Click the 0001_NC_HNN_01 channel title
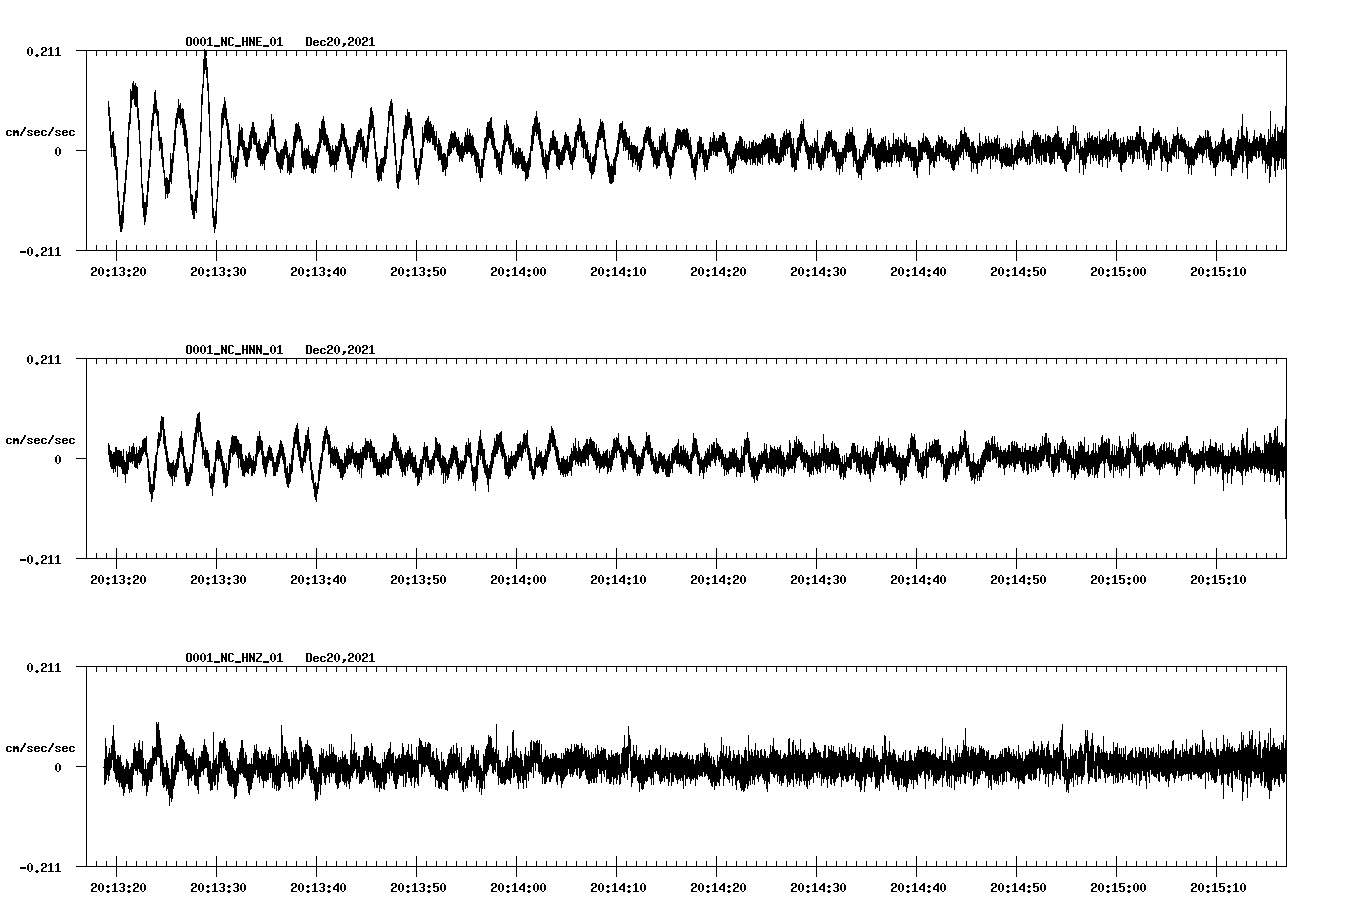This screenshot has width=1358, height=924. click(x=234, y=350)
